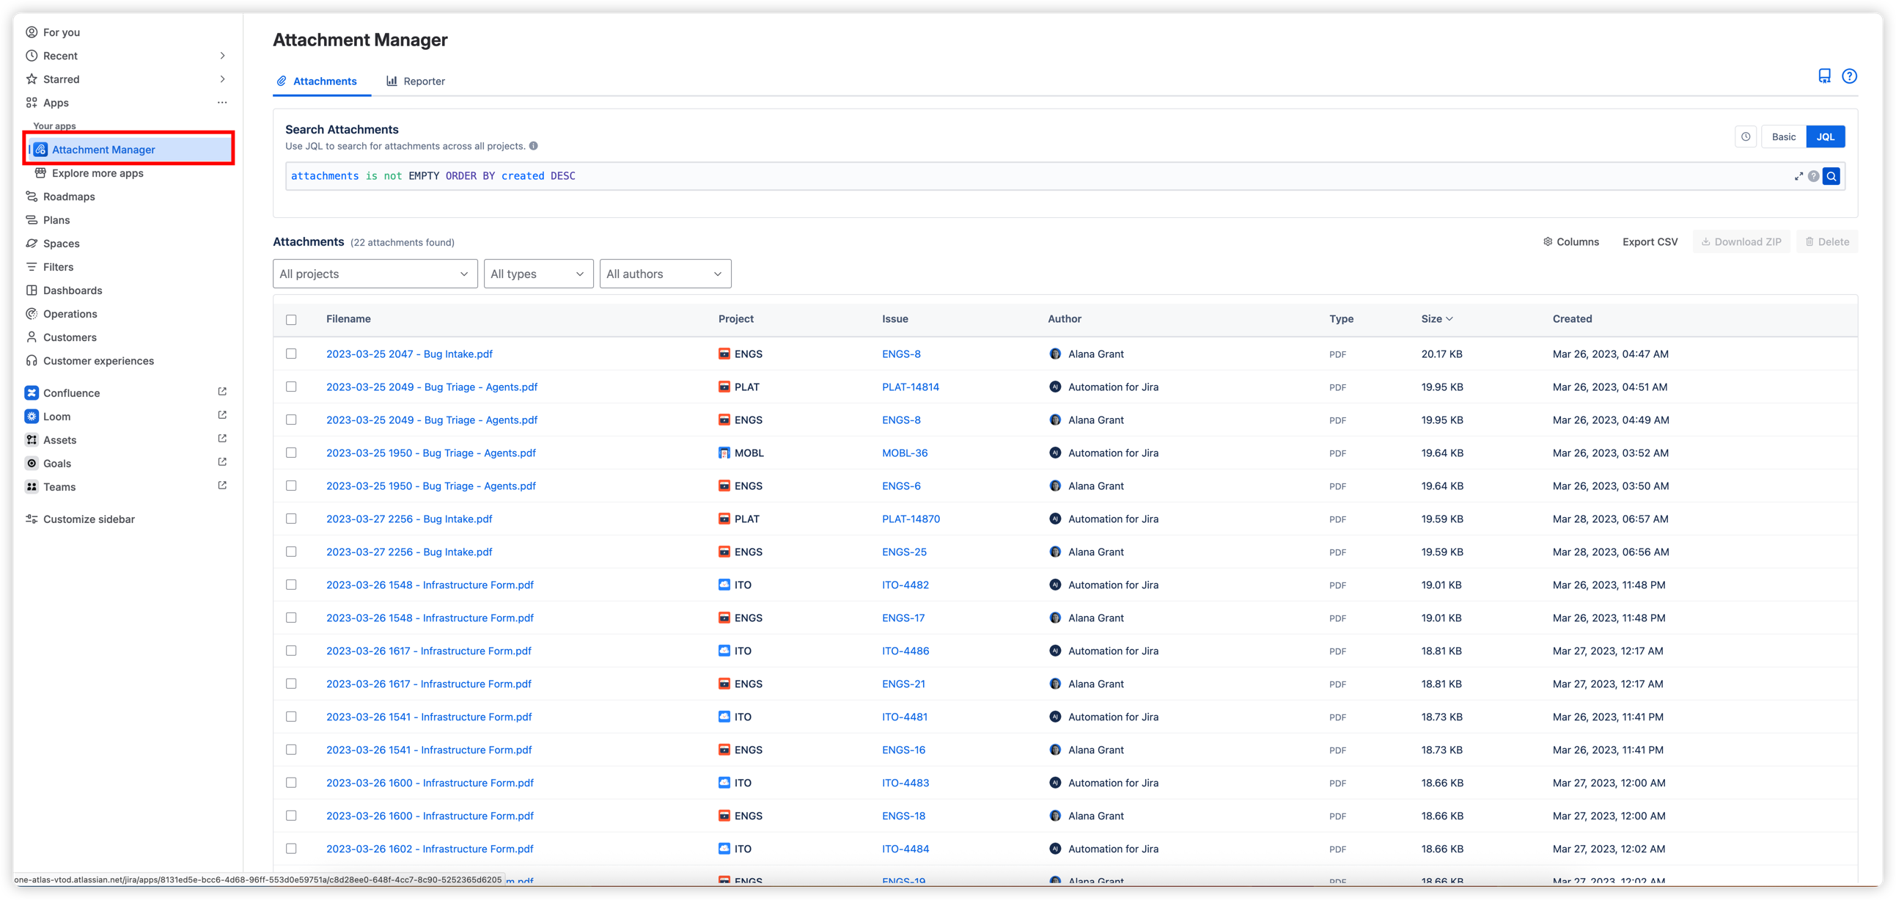Check the row for MOBL-36 attachment

point(291,453)
